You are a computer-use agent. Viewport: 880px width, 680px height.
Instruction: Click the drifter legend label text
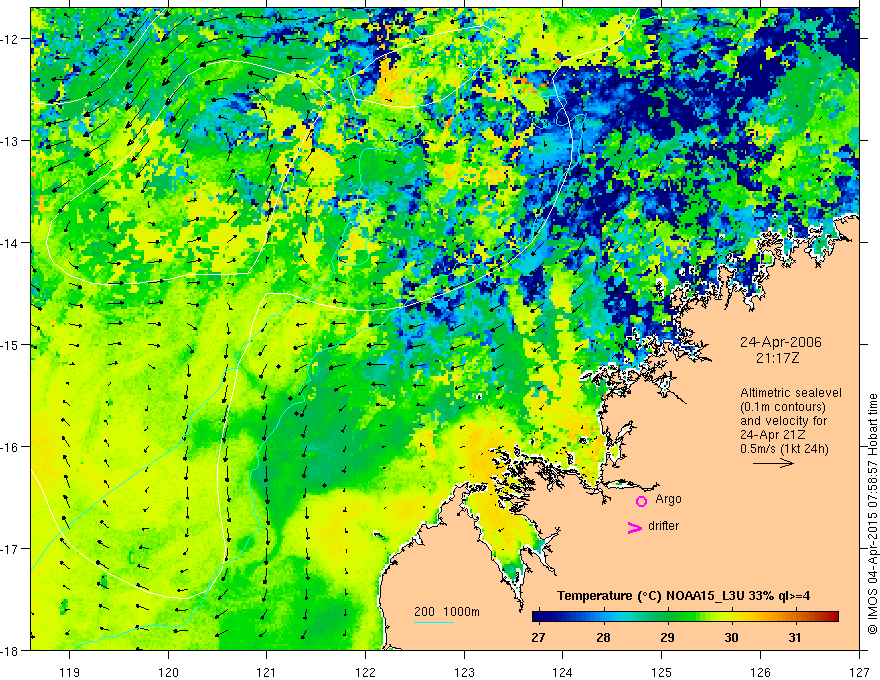pyautogui.click(x=663, y=526)
